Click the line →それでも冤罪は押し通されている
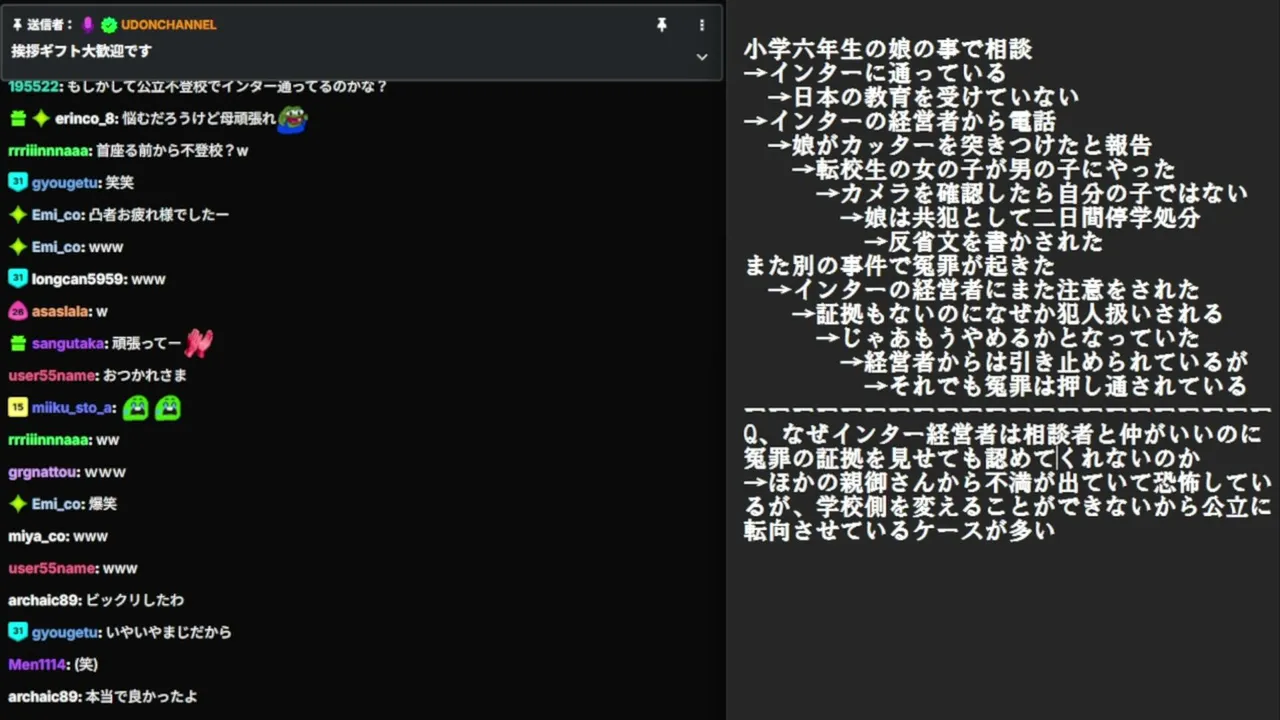Image resolution: width=1280 pixels, height=720 pixels. click(x=1055, y=386)
